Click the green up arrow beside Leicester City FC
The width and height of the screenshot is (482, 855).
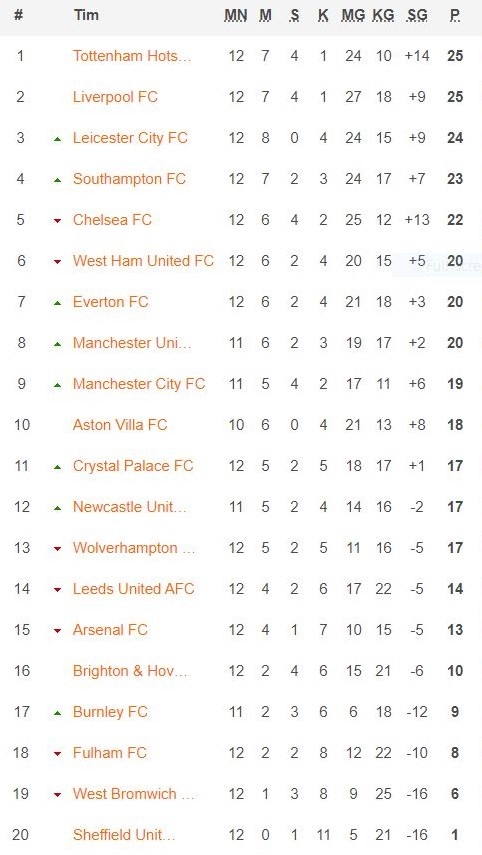click(x=57, y=139)
